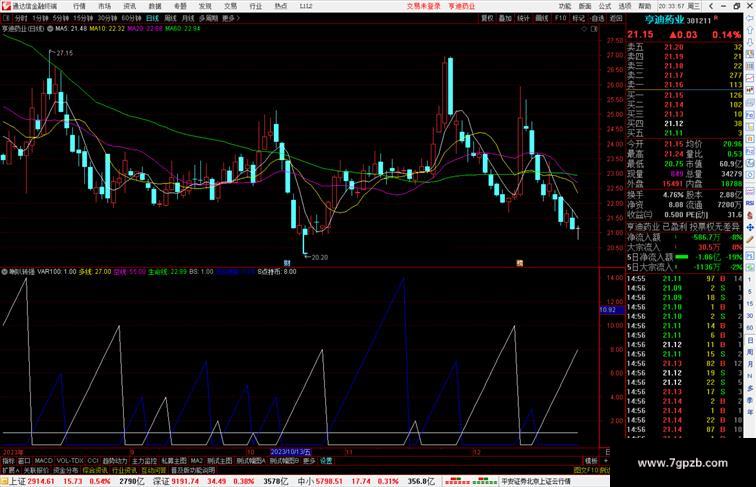Open the 数据 menu

tap(155, 6)
